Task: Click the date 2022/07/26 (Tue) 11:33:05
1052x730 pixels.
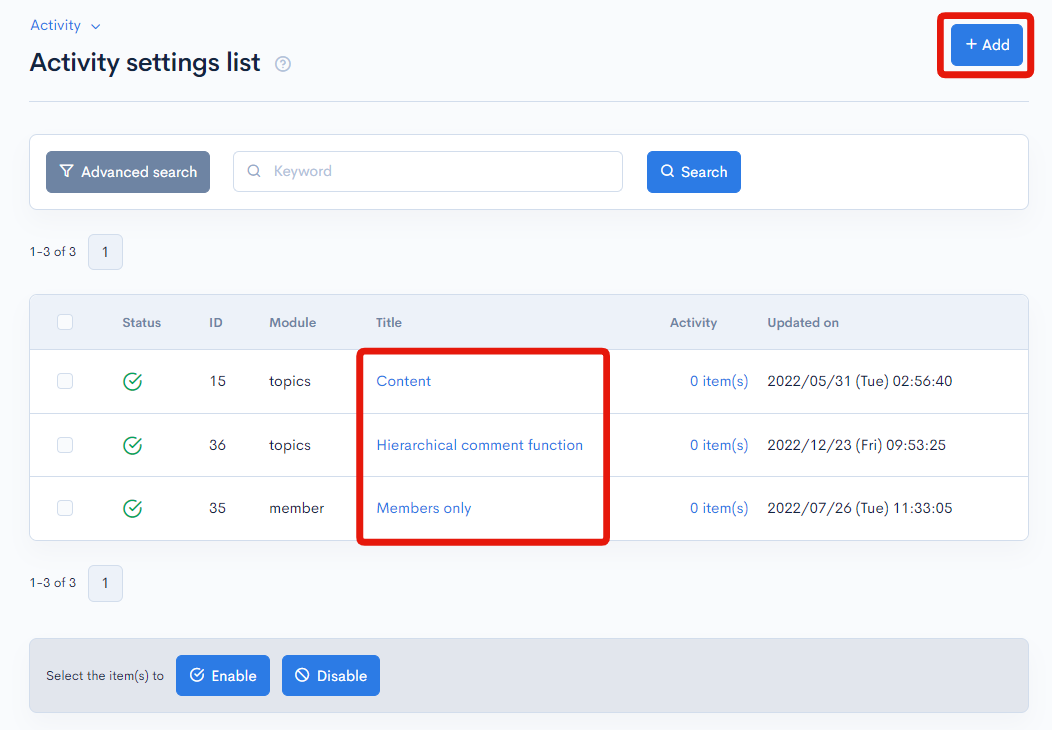Action: [859, 508]
